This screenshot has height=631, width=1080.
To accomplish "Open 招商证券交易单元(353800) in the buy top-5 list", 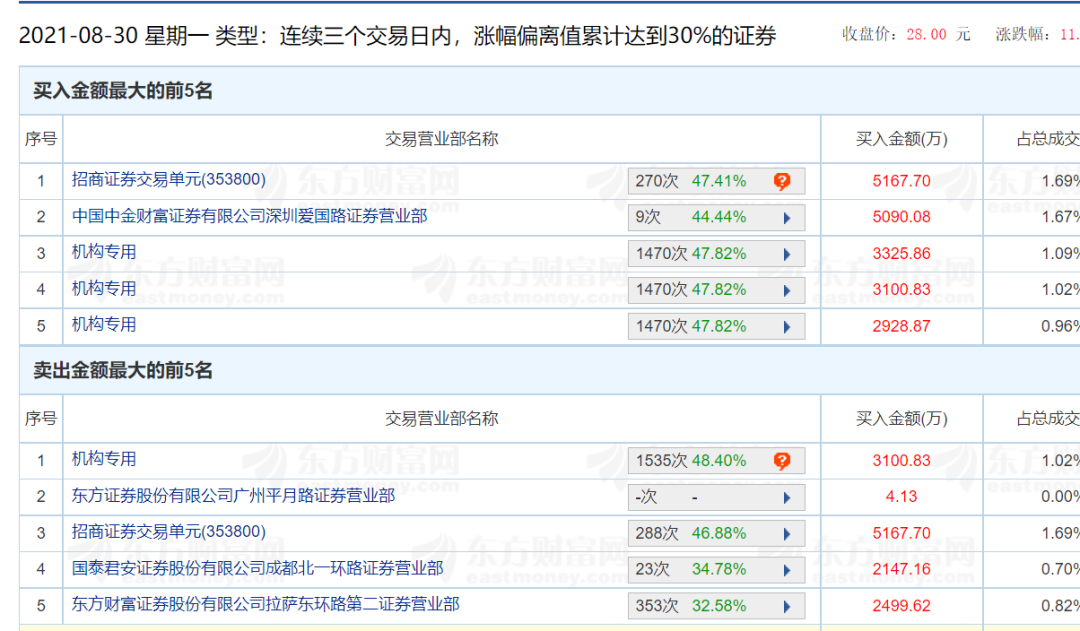I will 168,180.
